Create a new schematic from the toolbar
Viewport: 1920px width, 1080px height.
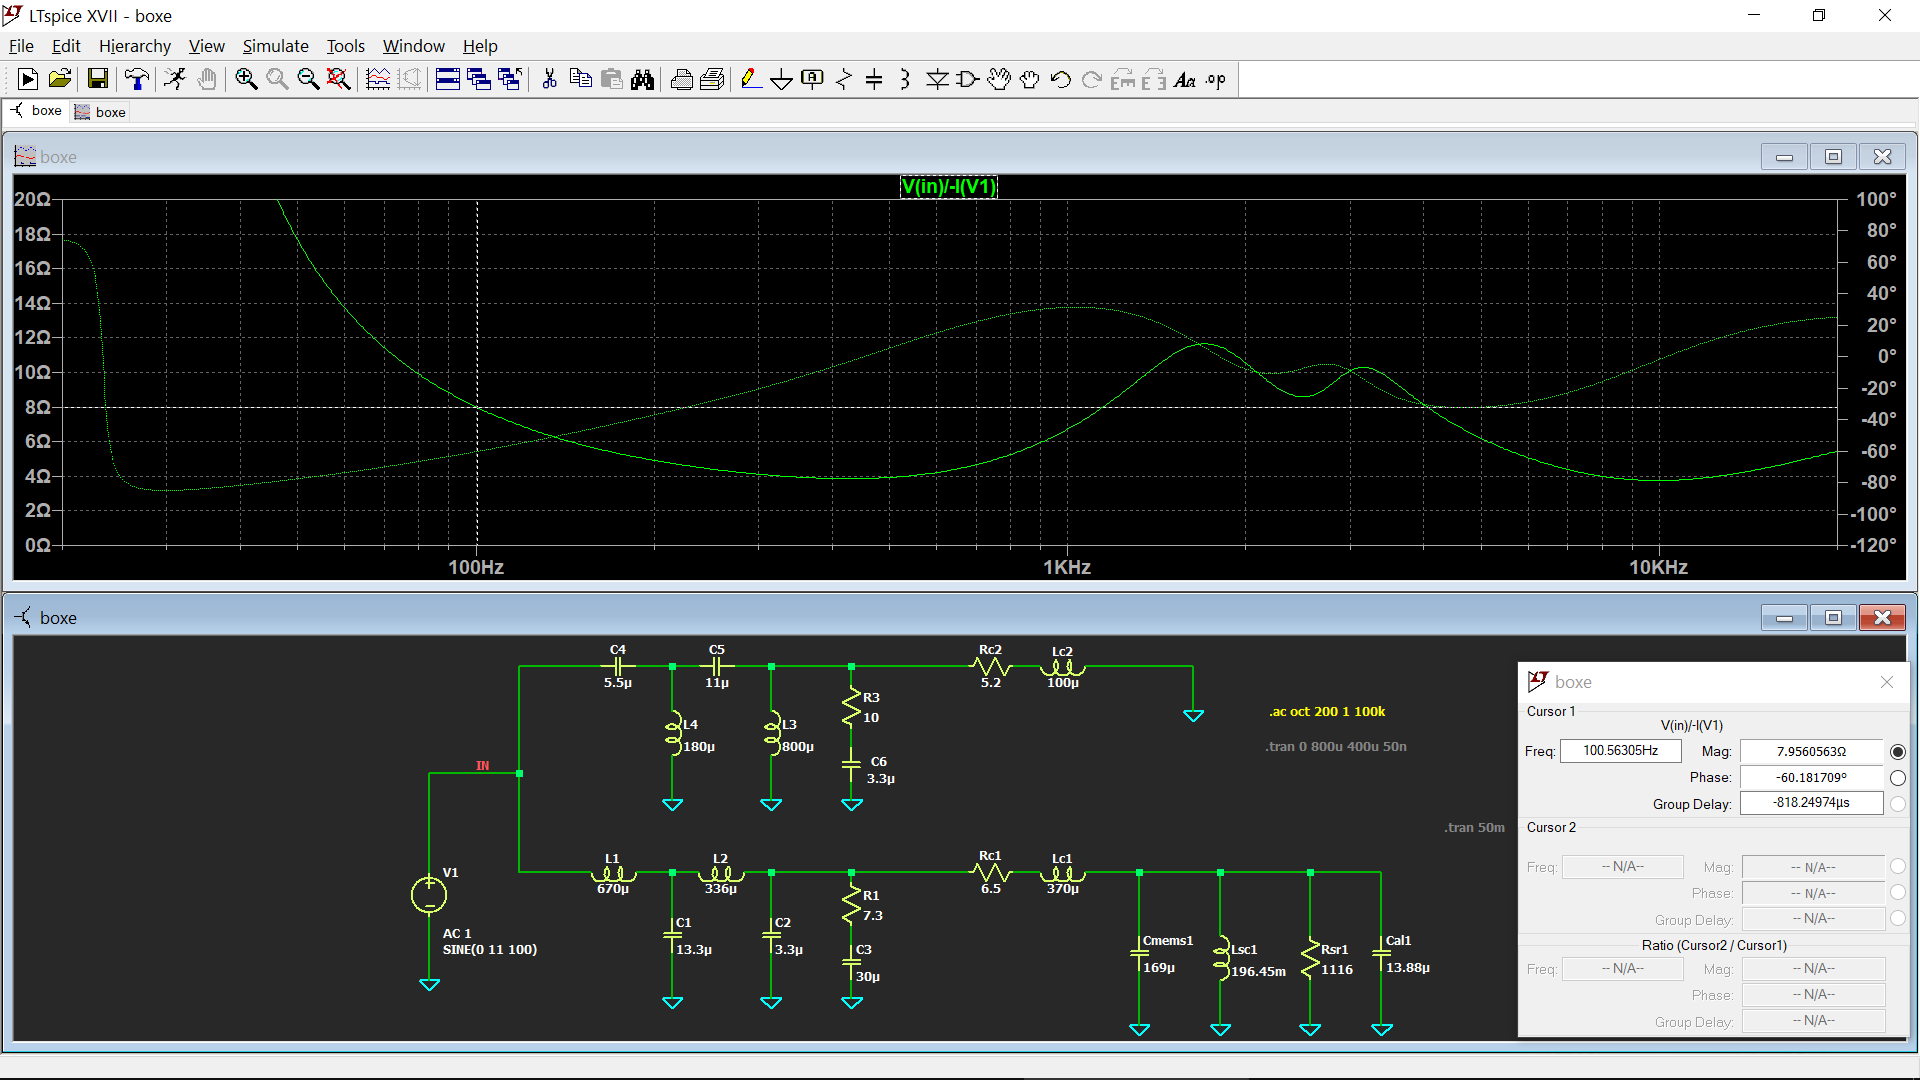pos(28,80)
